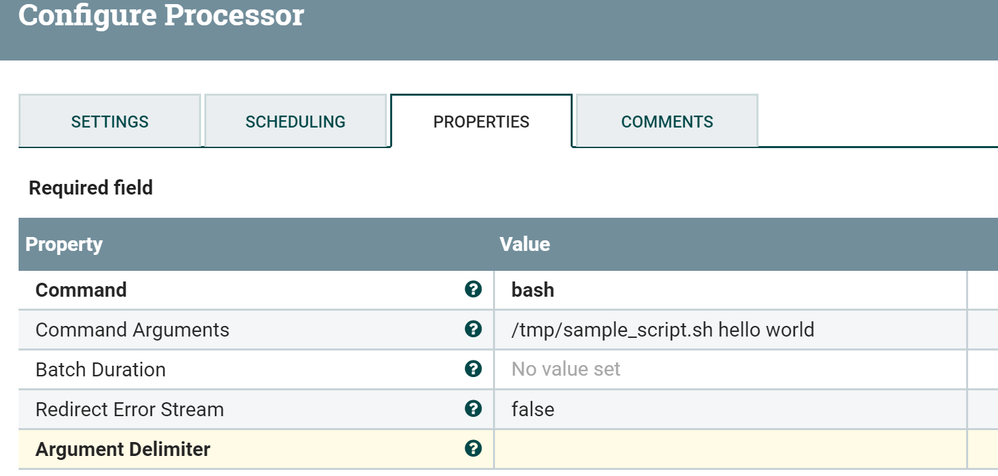The image size is (998, 476).
Task: Click the Value column header
Action: click(x=525, y=244)
